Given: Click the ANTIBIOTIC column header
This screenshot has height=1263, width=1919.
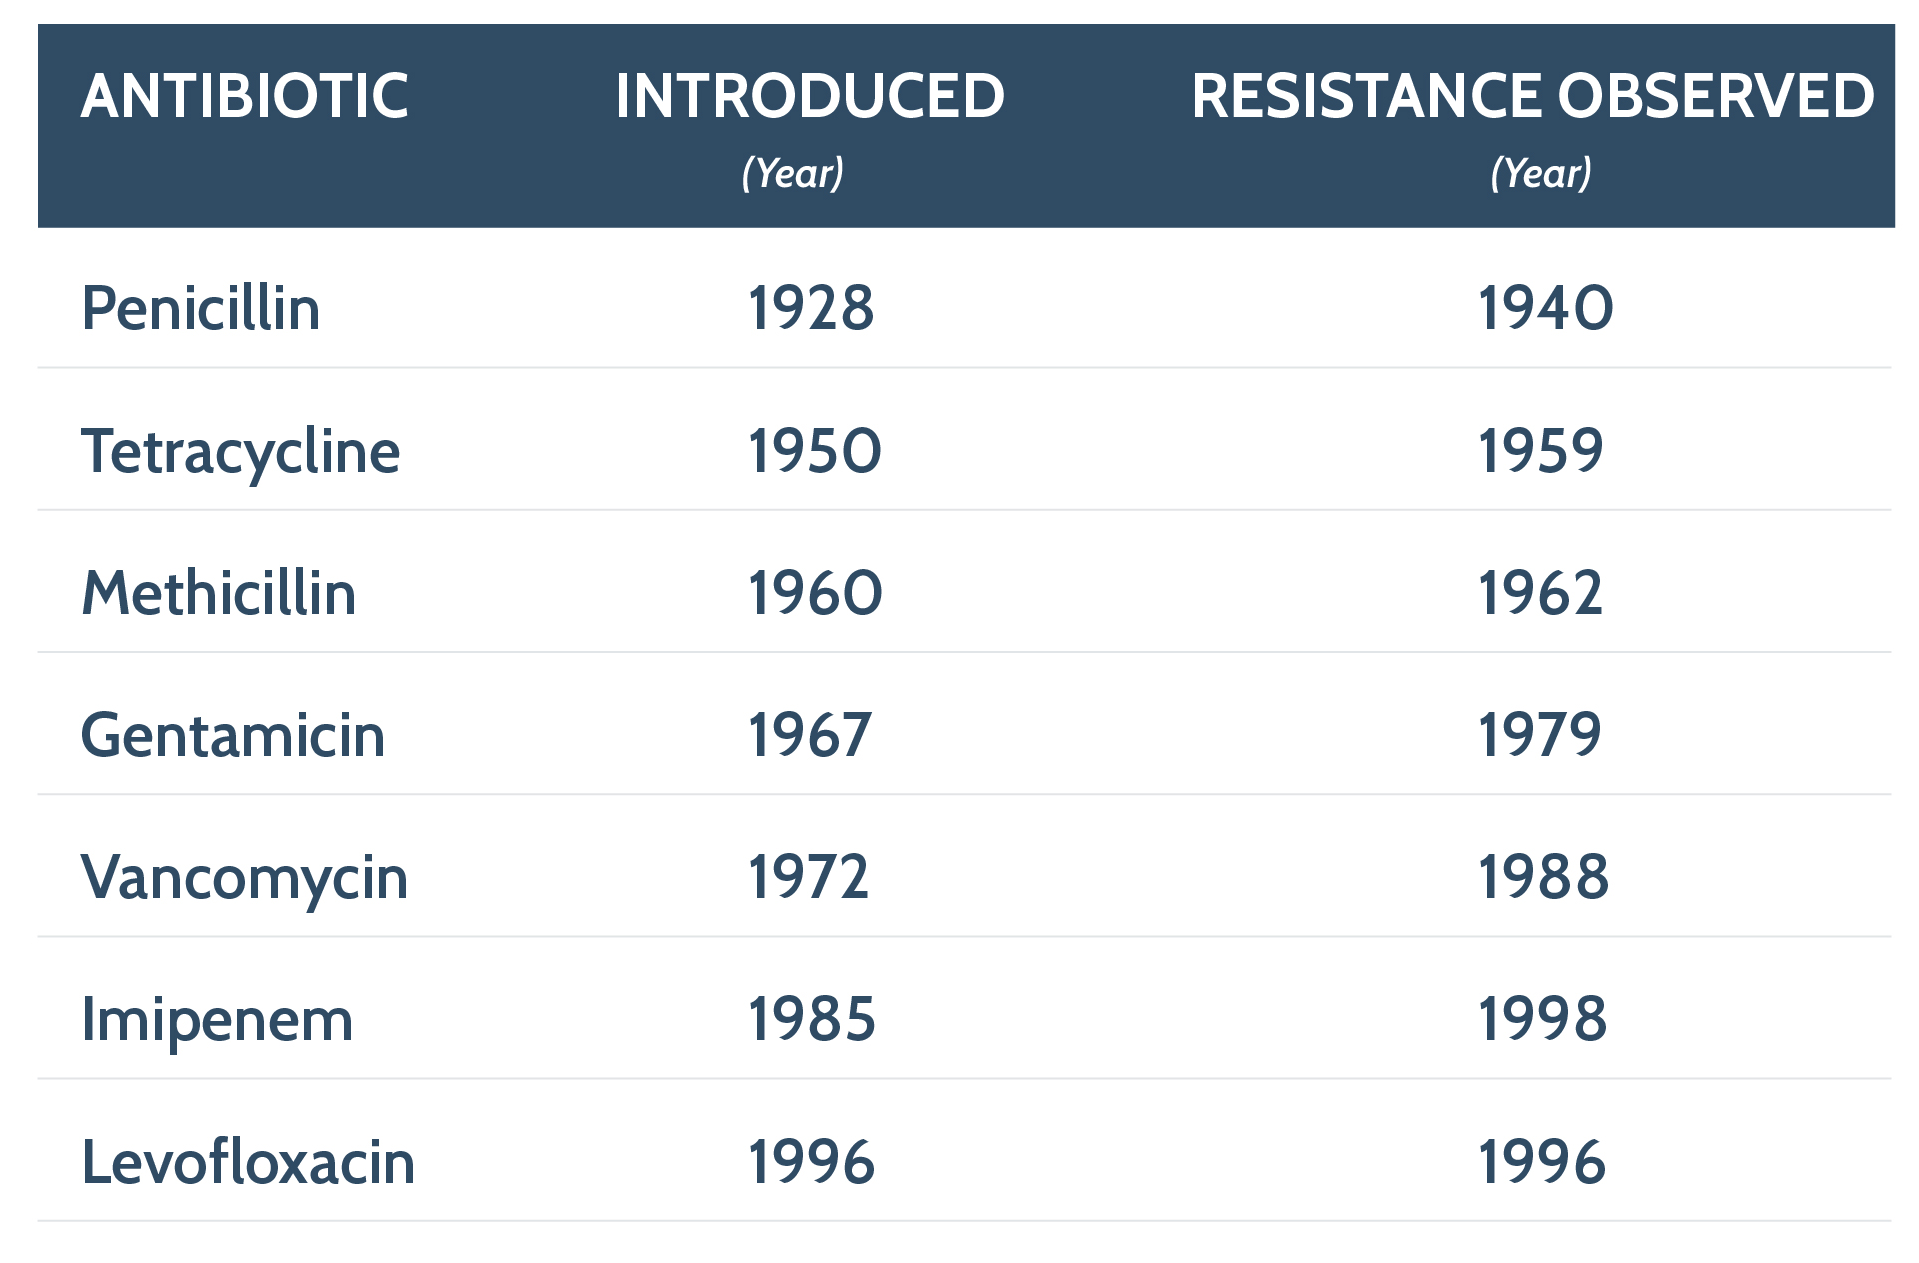Looking at the screenshot, I should pyautogui.click(x=245, y=97).
